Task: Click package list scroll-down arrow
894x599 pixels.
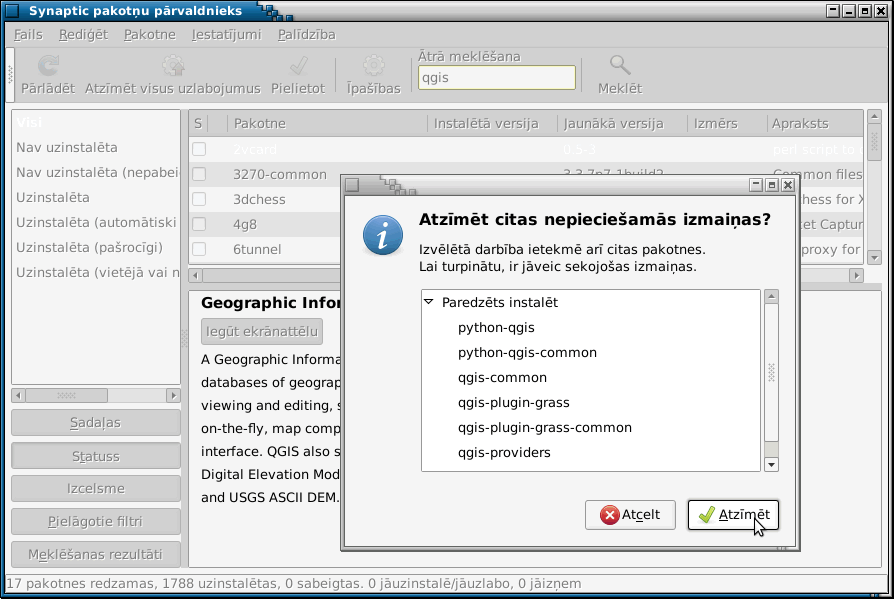Action: coord(874,258)
